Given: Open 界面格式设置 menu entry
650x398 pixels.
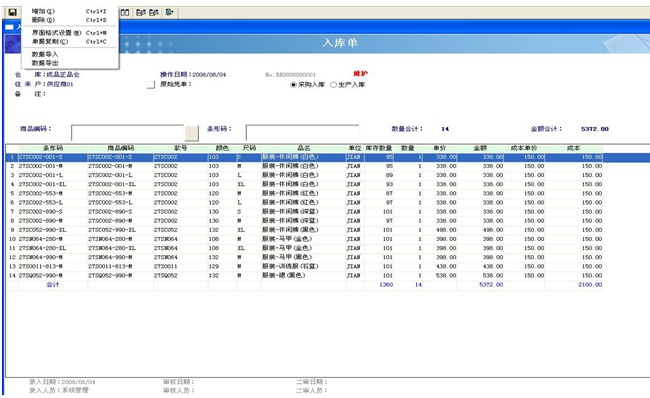Looking at the screenshot, I should click(x=70, y=32).
